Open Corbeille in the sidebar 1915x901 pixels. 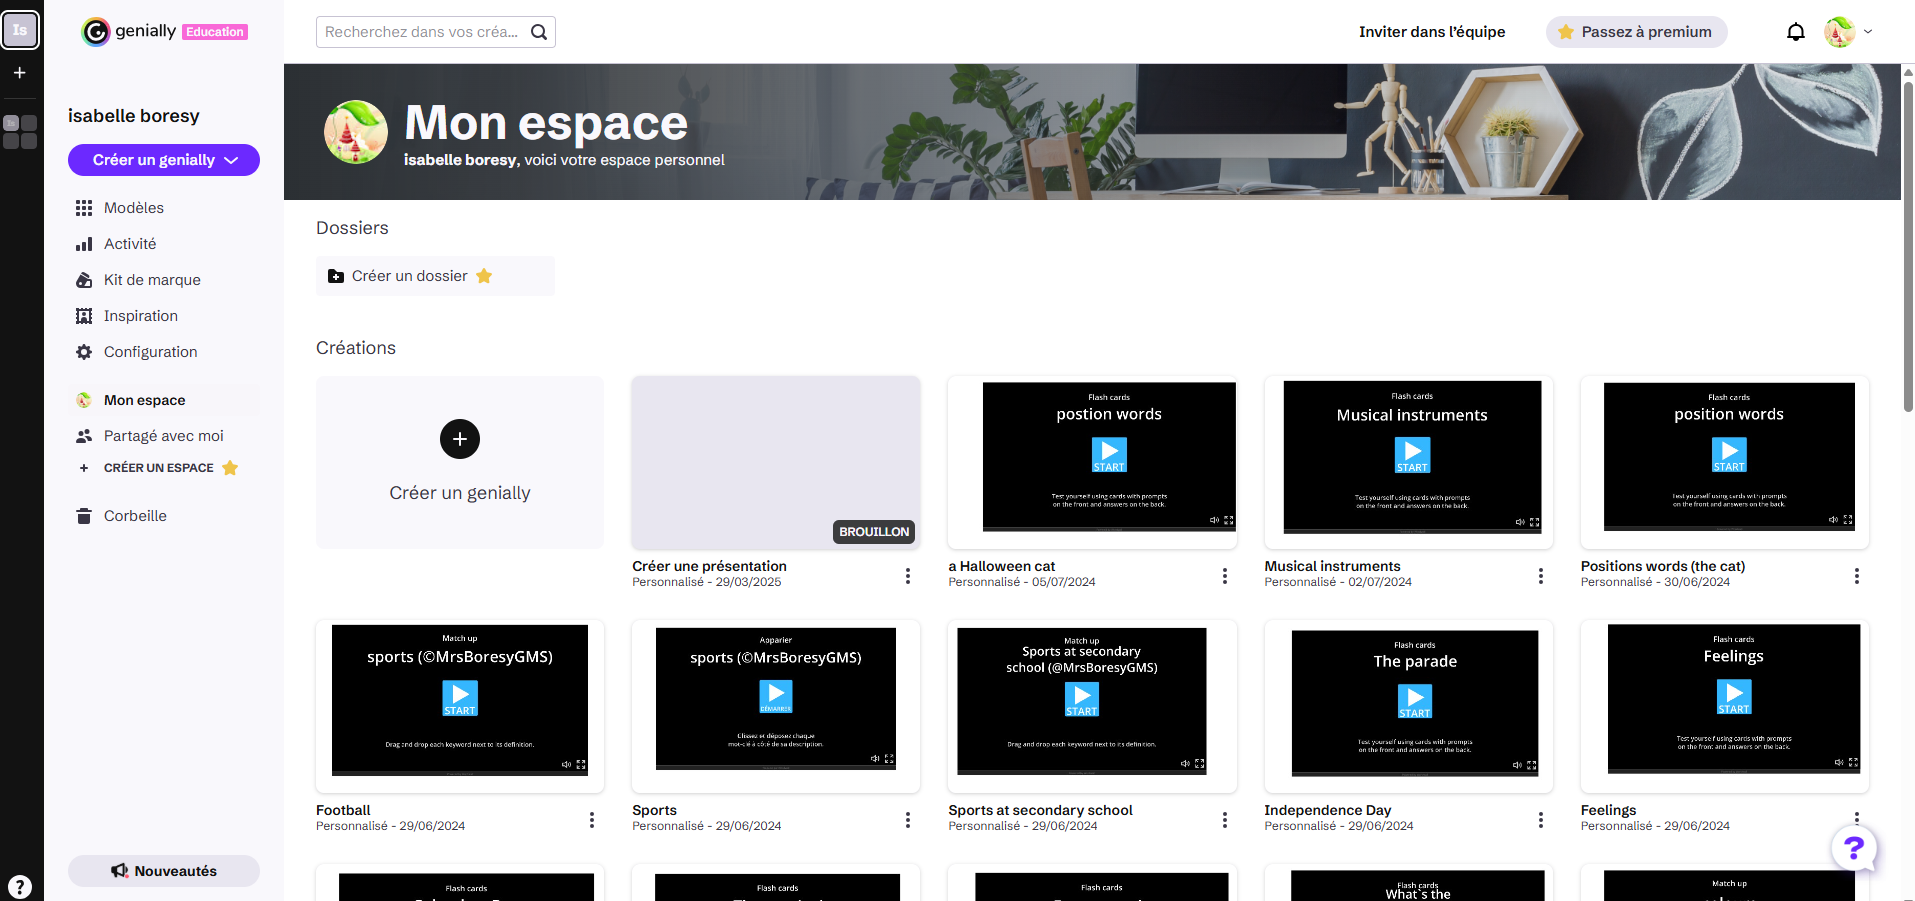click(x=135, y=516)
